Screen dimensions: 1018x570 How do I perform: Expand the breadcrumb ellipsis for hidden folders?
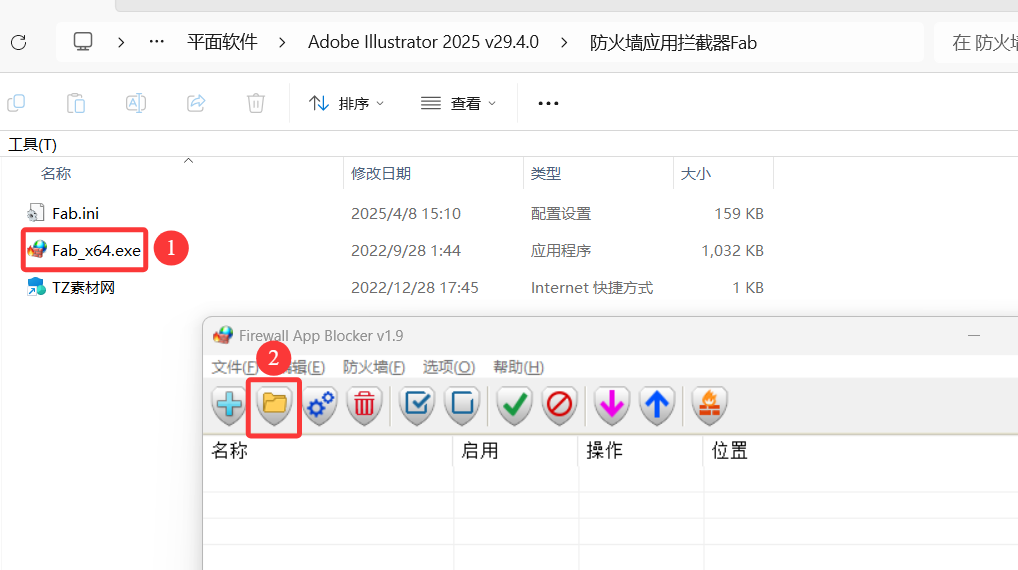[156, 42]
